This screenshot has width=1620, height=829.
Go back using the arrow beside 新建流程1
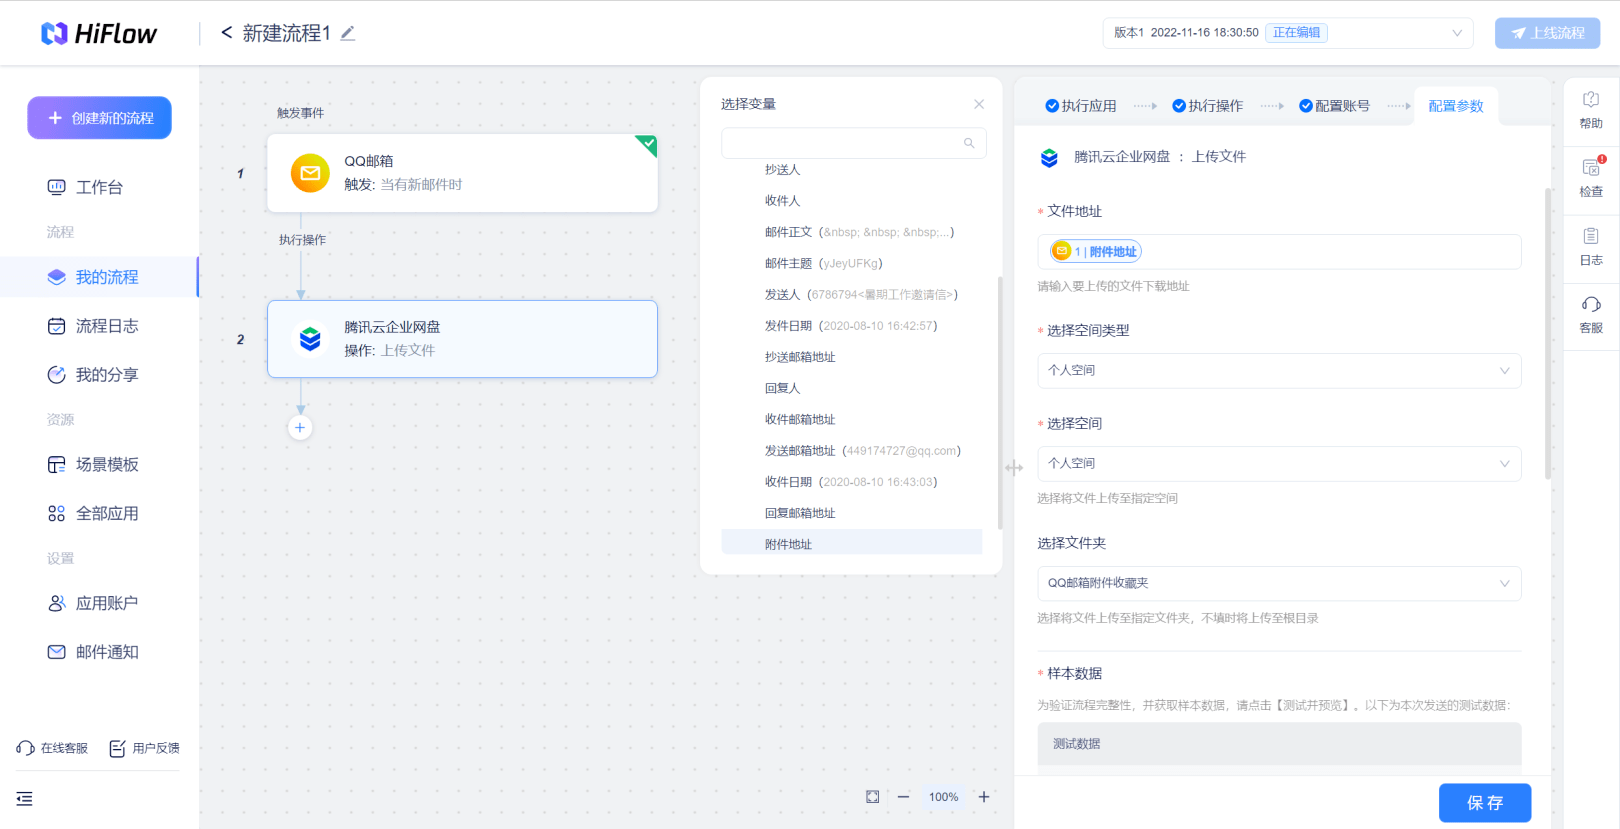tap(227, 33)
